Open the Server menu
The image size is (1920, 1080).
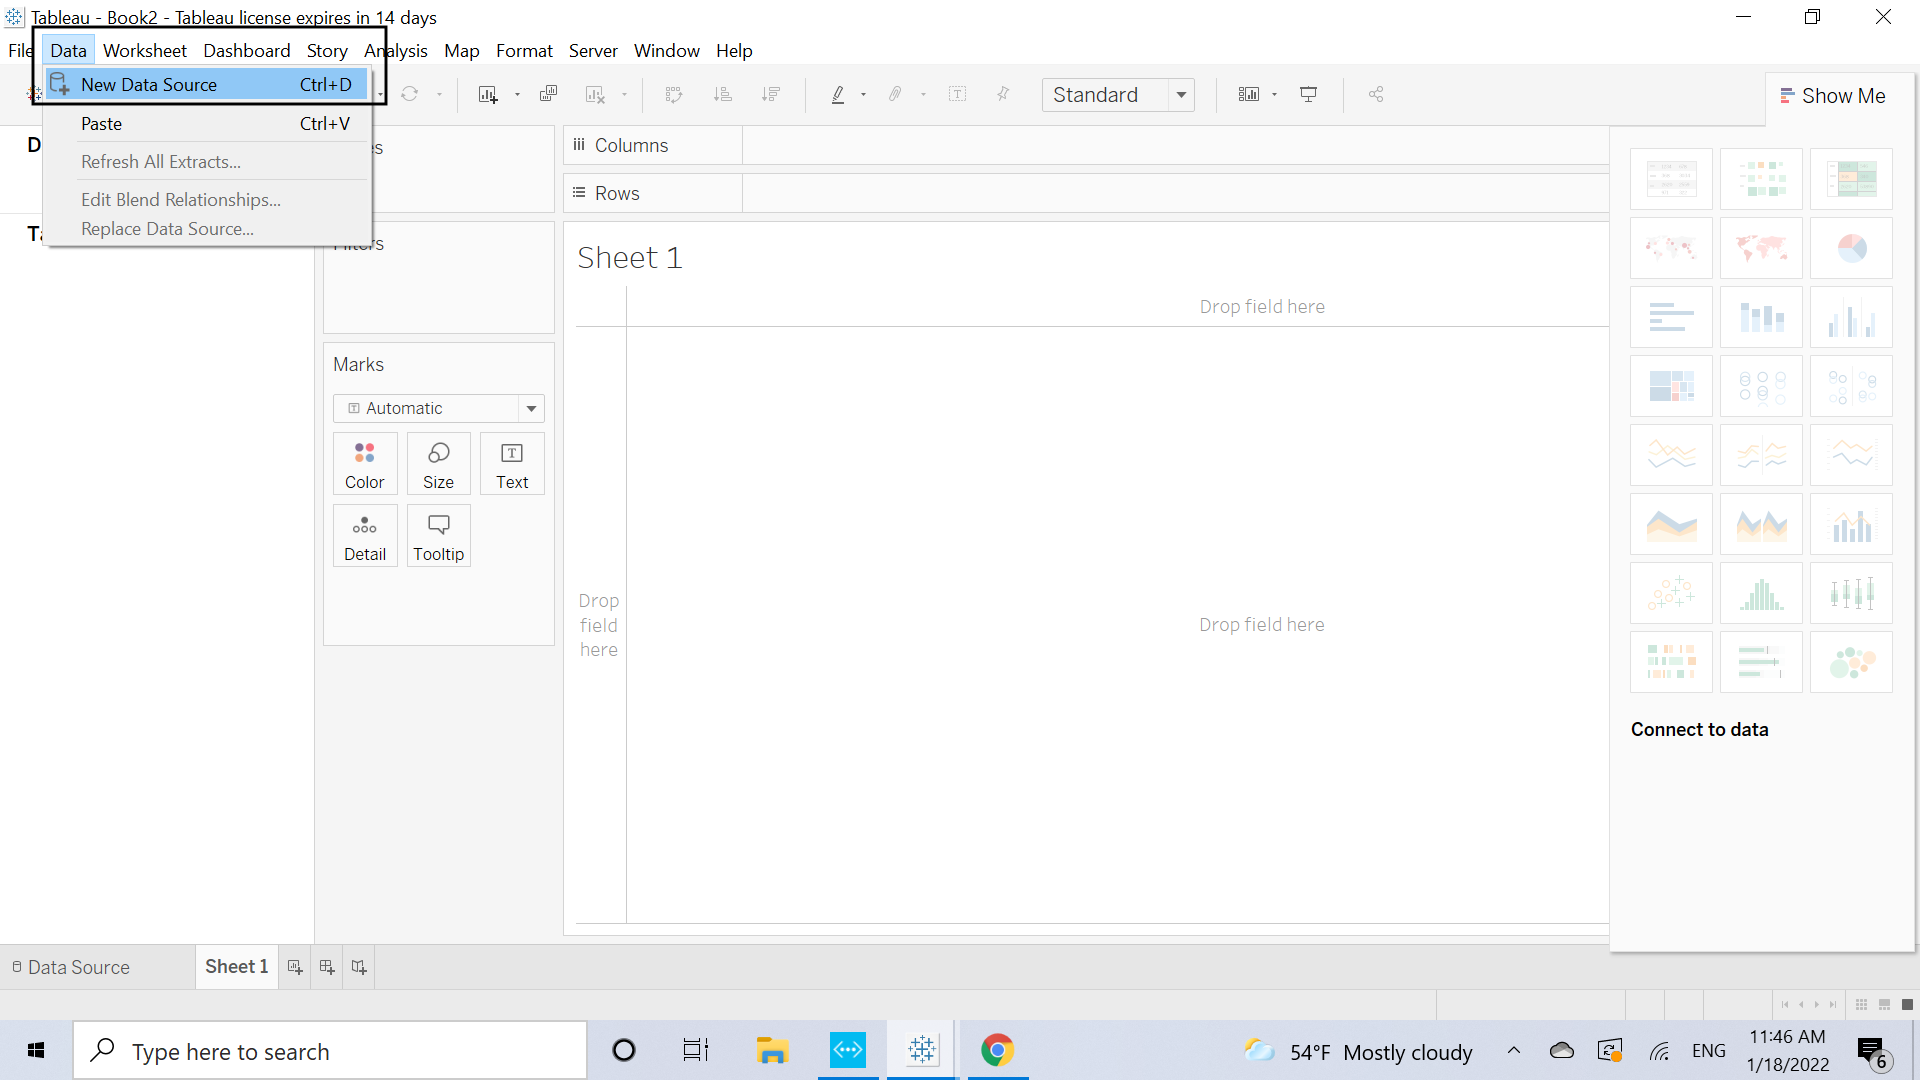[x=593, y=51]
